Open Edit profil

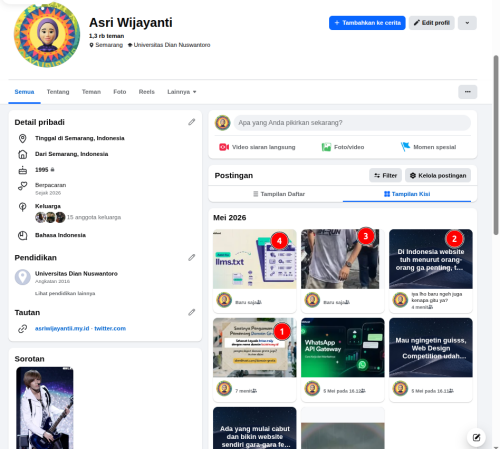tap(432, 23)
